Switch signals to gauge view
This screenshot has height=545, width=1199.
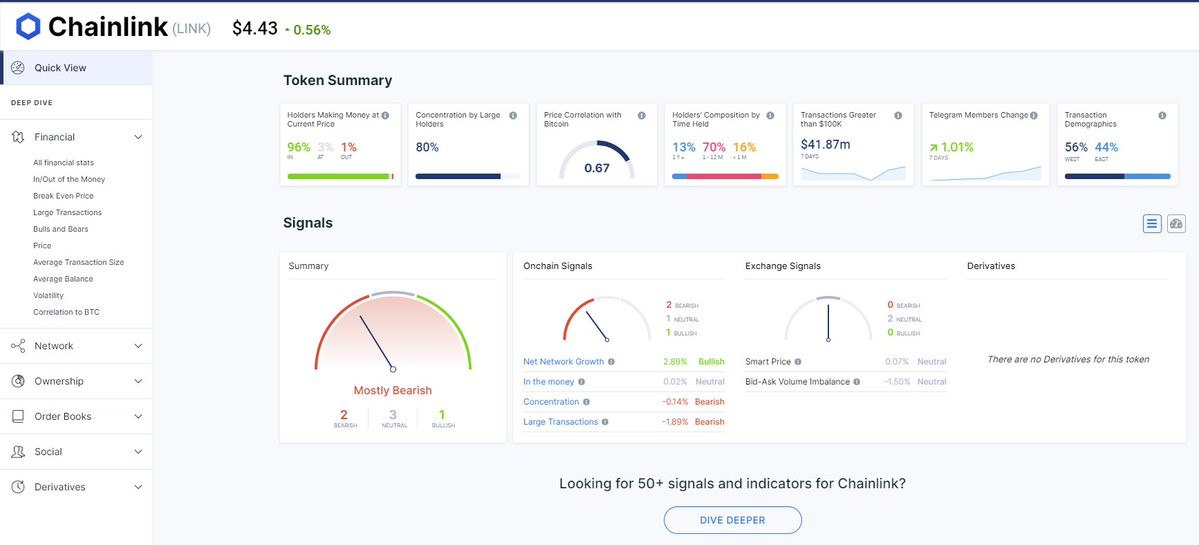click(1176, 224)
